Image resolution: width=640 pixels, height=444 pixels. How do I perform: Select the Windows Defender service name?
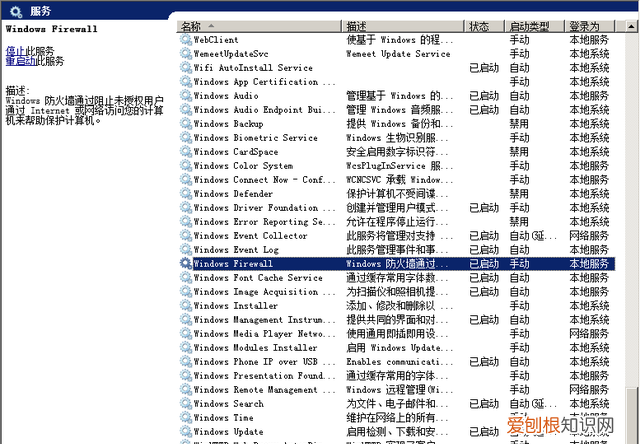tap(233, 193)
